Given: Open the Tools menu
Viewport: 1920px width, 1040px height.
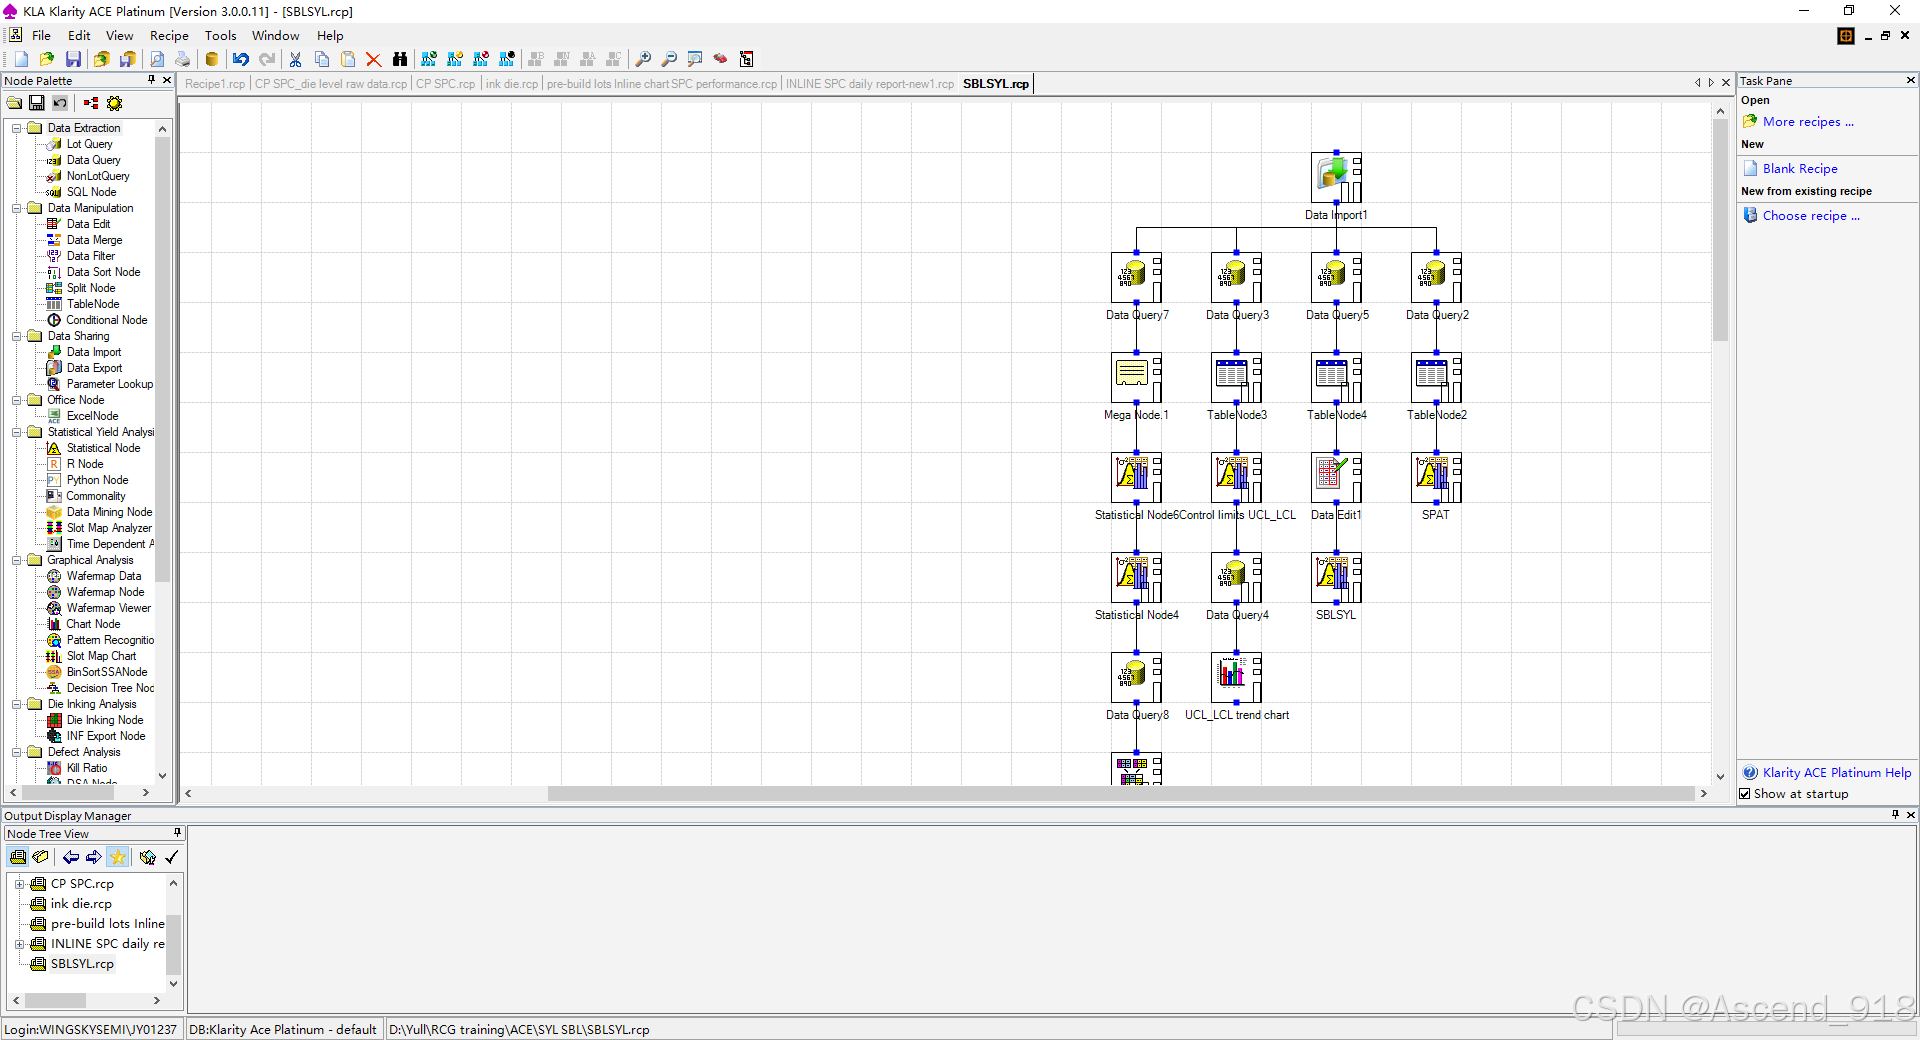Looking at the screenshot, I should (x=221, y=35).
